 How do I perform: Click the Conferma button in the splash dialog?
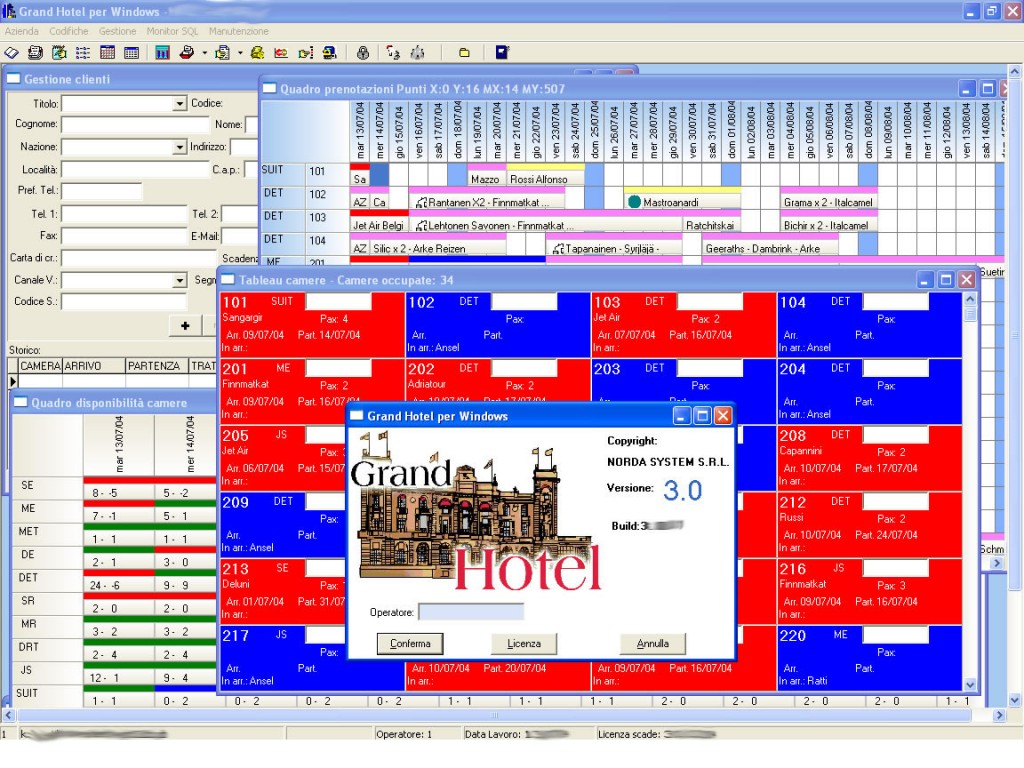point(409,643)
